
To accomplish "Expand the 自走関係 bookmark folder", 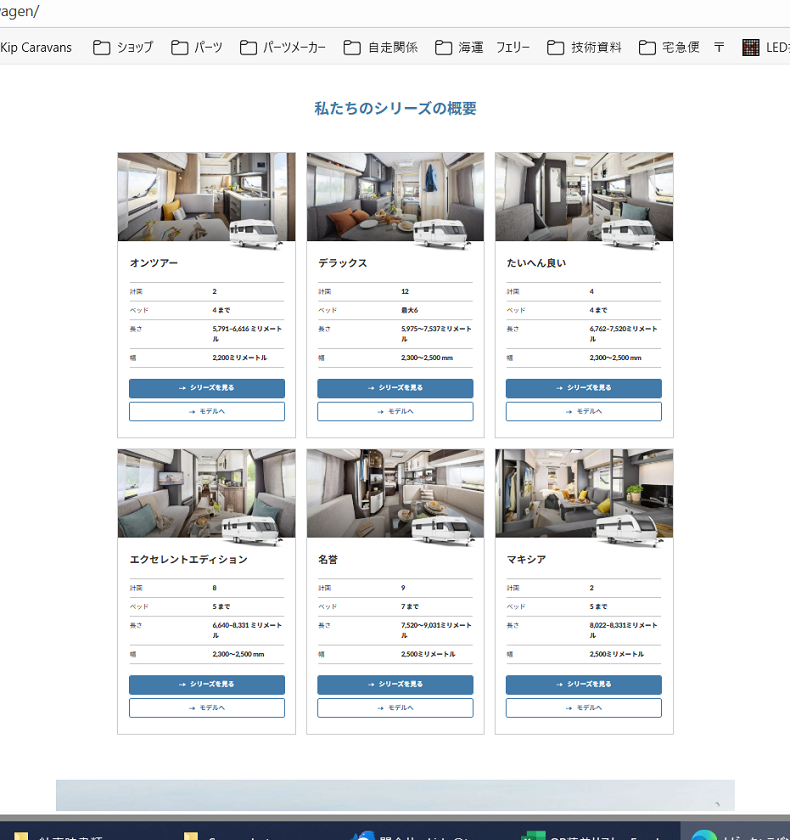I will point(380,48).
